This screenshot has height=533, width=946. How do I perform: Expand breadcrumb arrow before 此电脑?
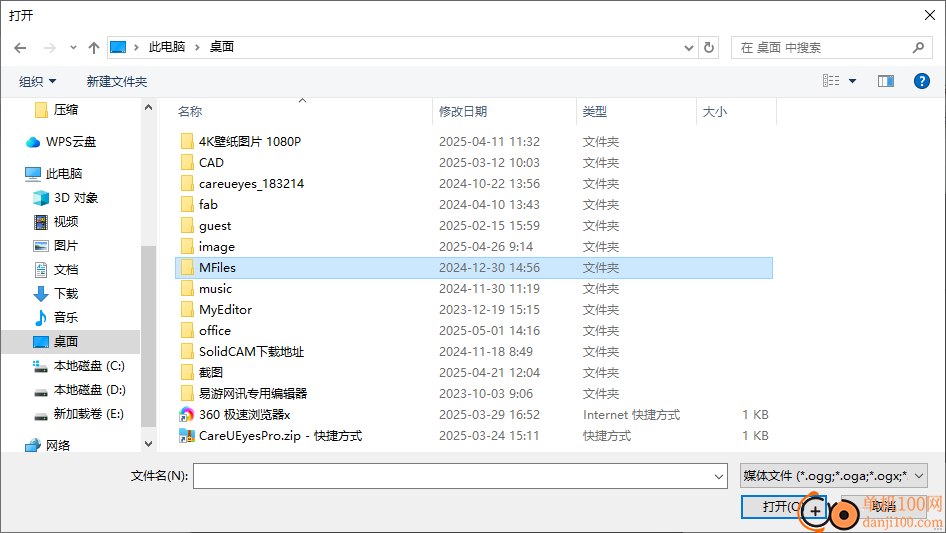click(136, 47)
